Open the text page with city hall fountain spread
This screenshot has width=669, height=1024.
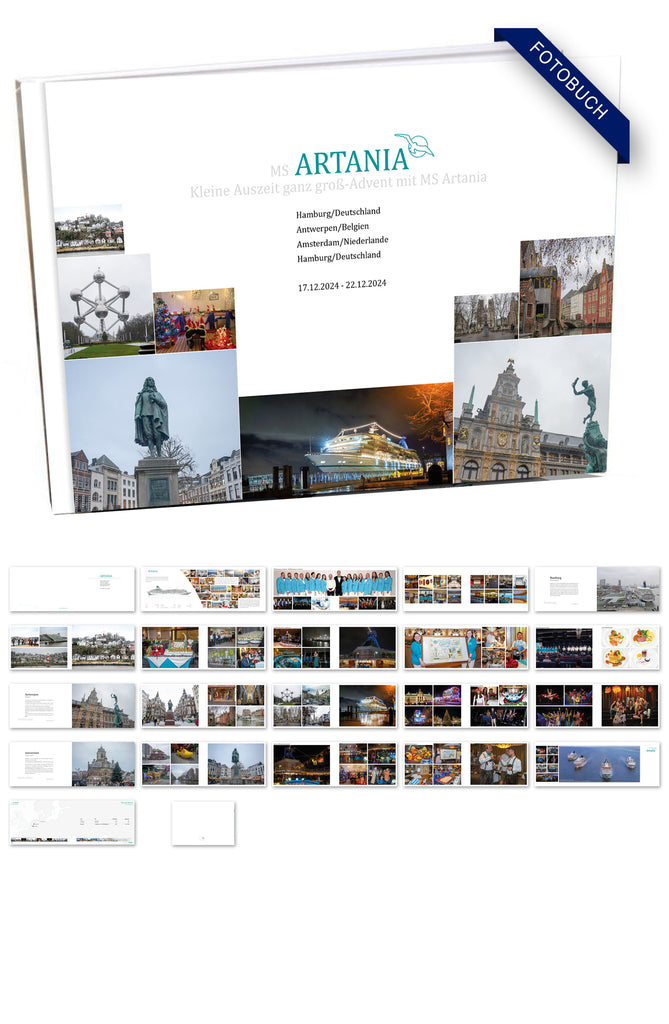coord(72,706)
